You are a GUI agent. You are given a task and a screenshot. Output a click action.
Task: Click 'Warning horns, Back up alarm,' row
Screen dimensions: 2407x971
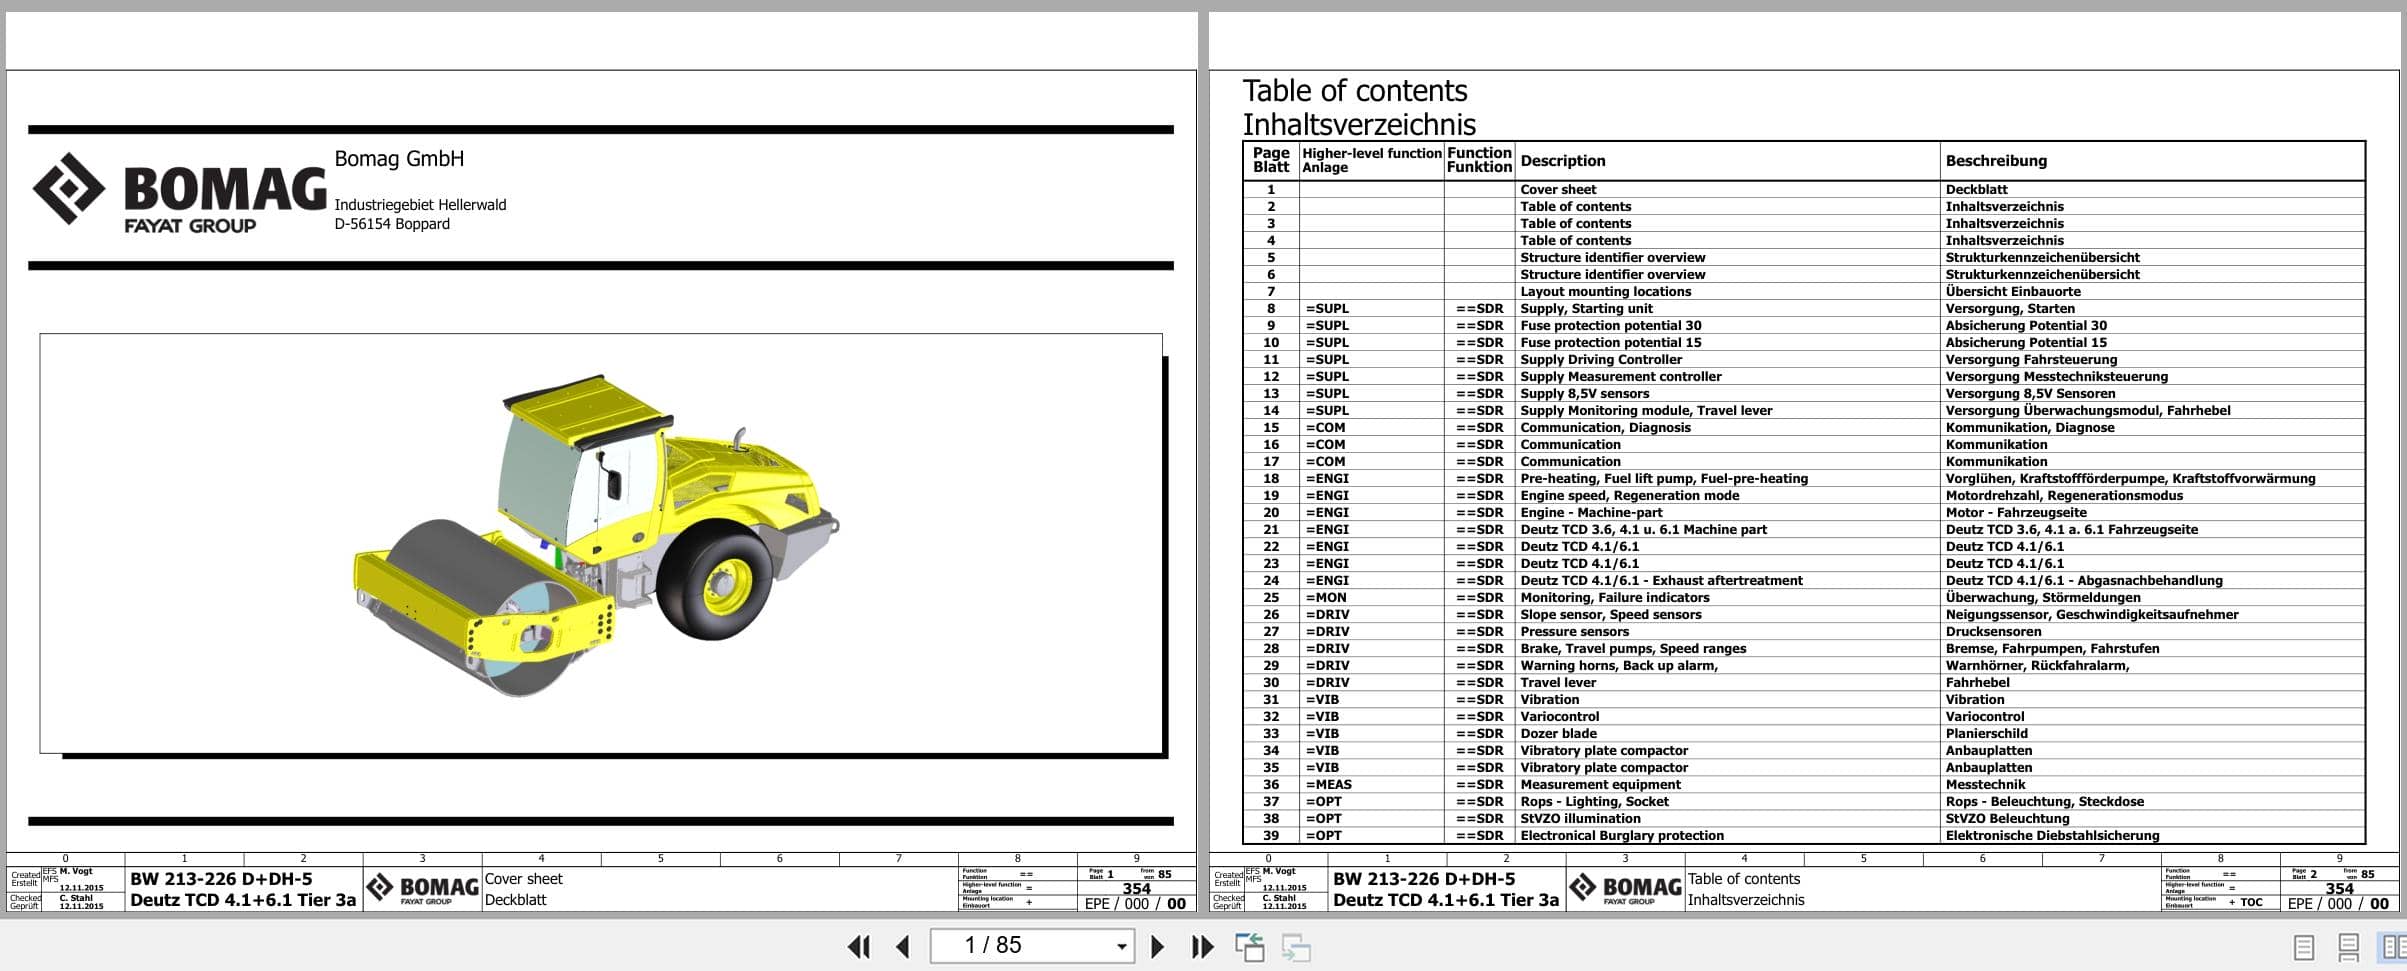coord(1619,665)
